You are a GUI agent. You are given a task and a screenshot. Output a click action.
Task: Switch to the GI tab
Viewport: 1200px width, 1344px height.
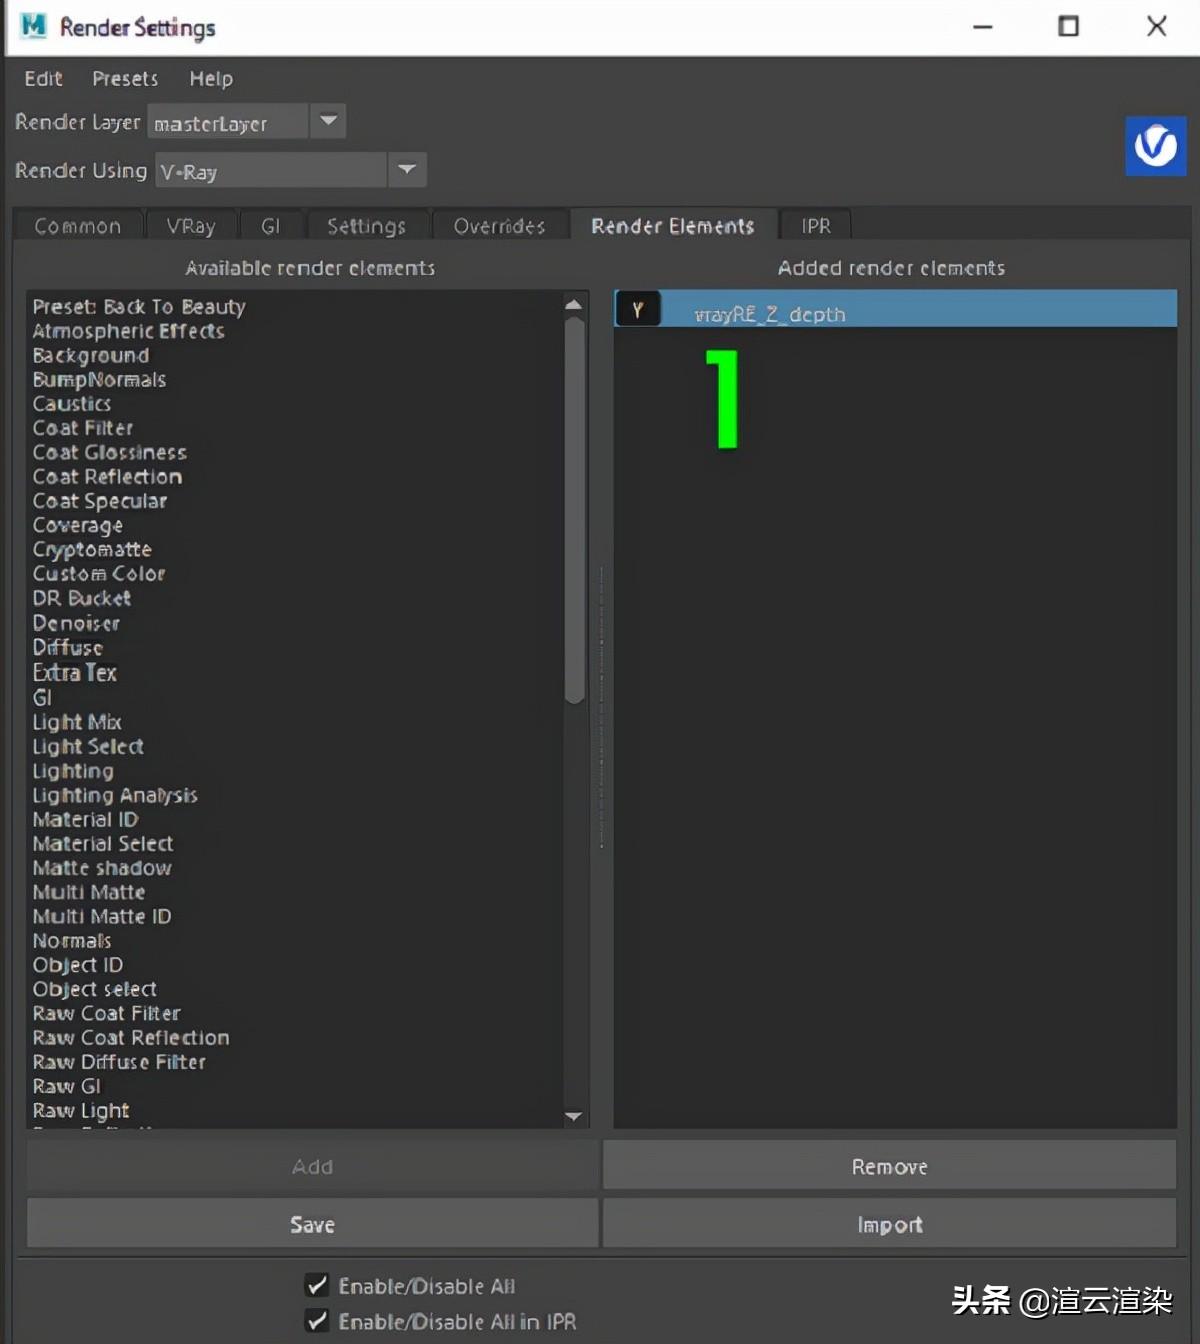point(270,226)
